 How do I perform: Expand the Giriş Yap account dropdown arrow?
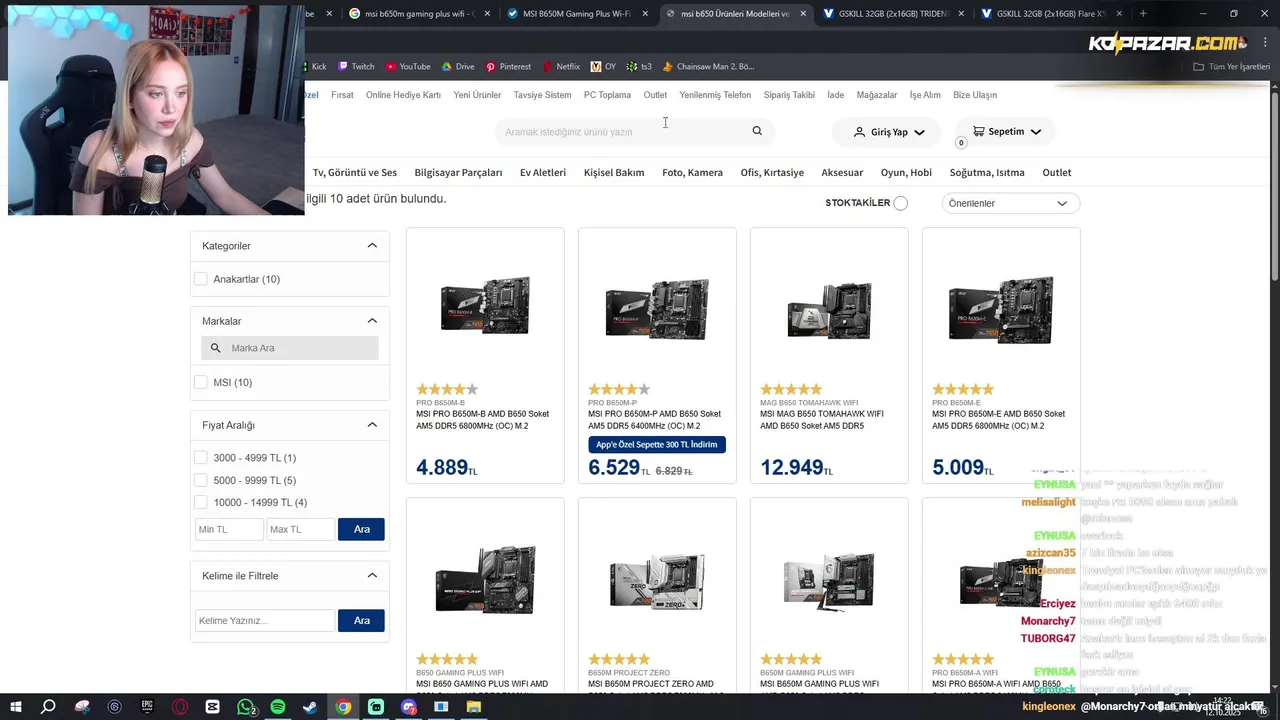(x=919, y=132)
